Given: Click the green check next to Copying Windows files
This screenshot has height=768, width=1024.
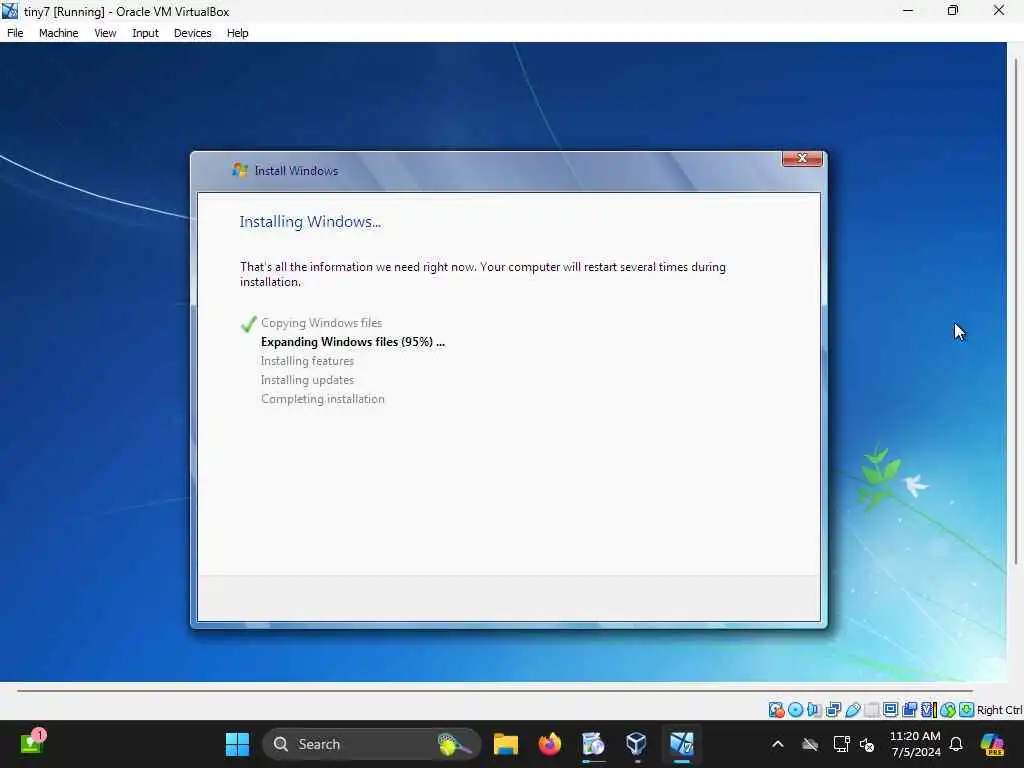Looking at the screenshot, I should point(248,323).
